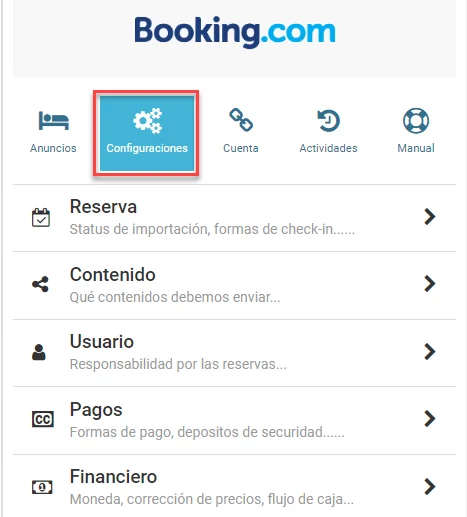Open the Reserva settings title
Screen dimensions: 467x517
(x=103, y=207)
